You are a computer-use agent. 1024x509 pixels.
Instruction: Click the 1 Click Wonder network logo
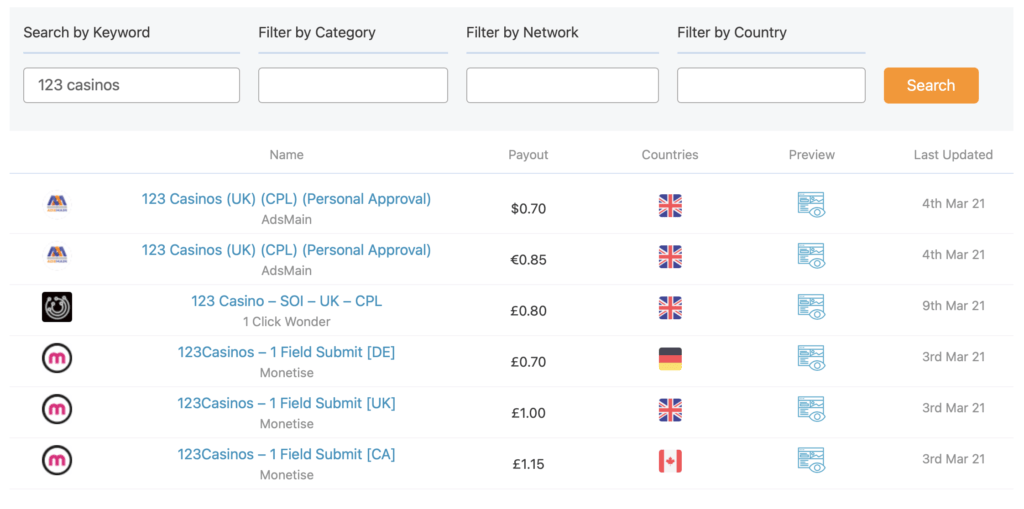tap(57, 307)
